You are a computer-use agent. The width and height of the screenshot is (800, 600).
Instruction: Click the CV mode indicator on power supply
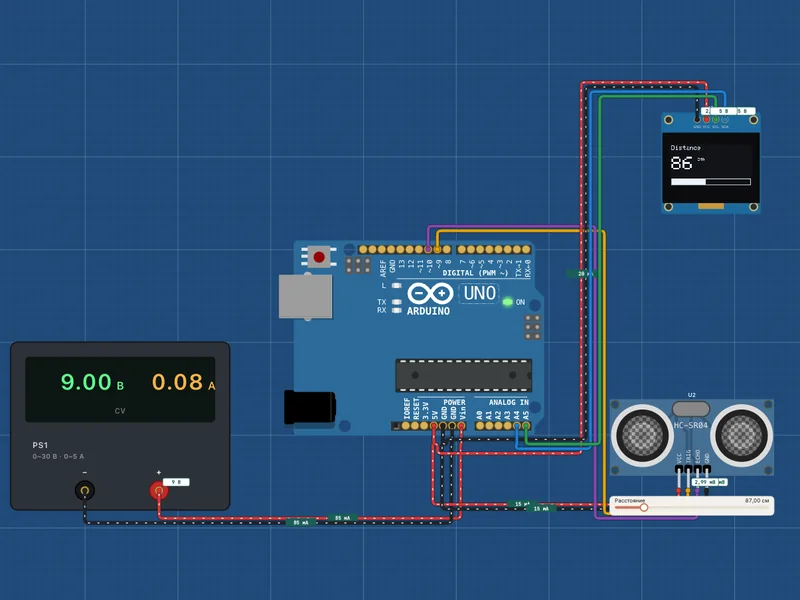[120, 411]
